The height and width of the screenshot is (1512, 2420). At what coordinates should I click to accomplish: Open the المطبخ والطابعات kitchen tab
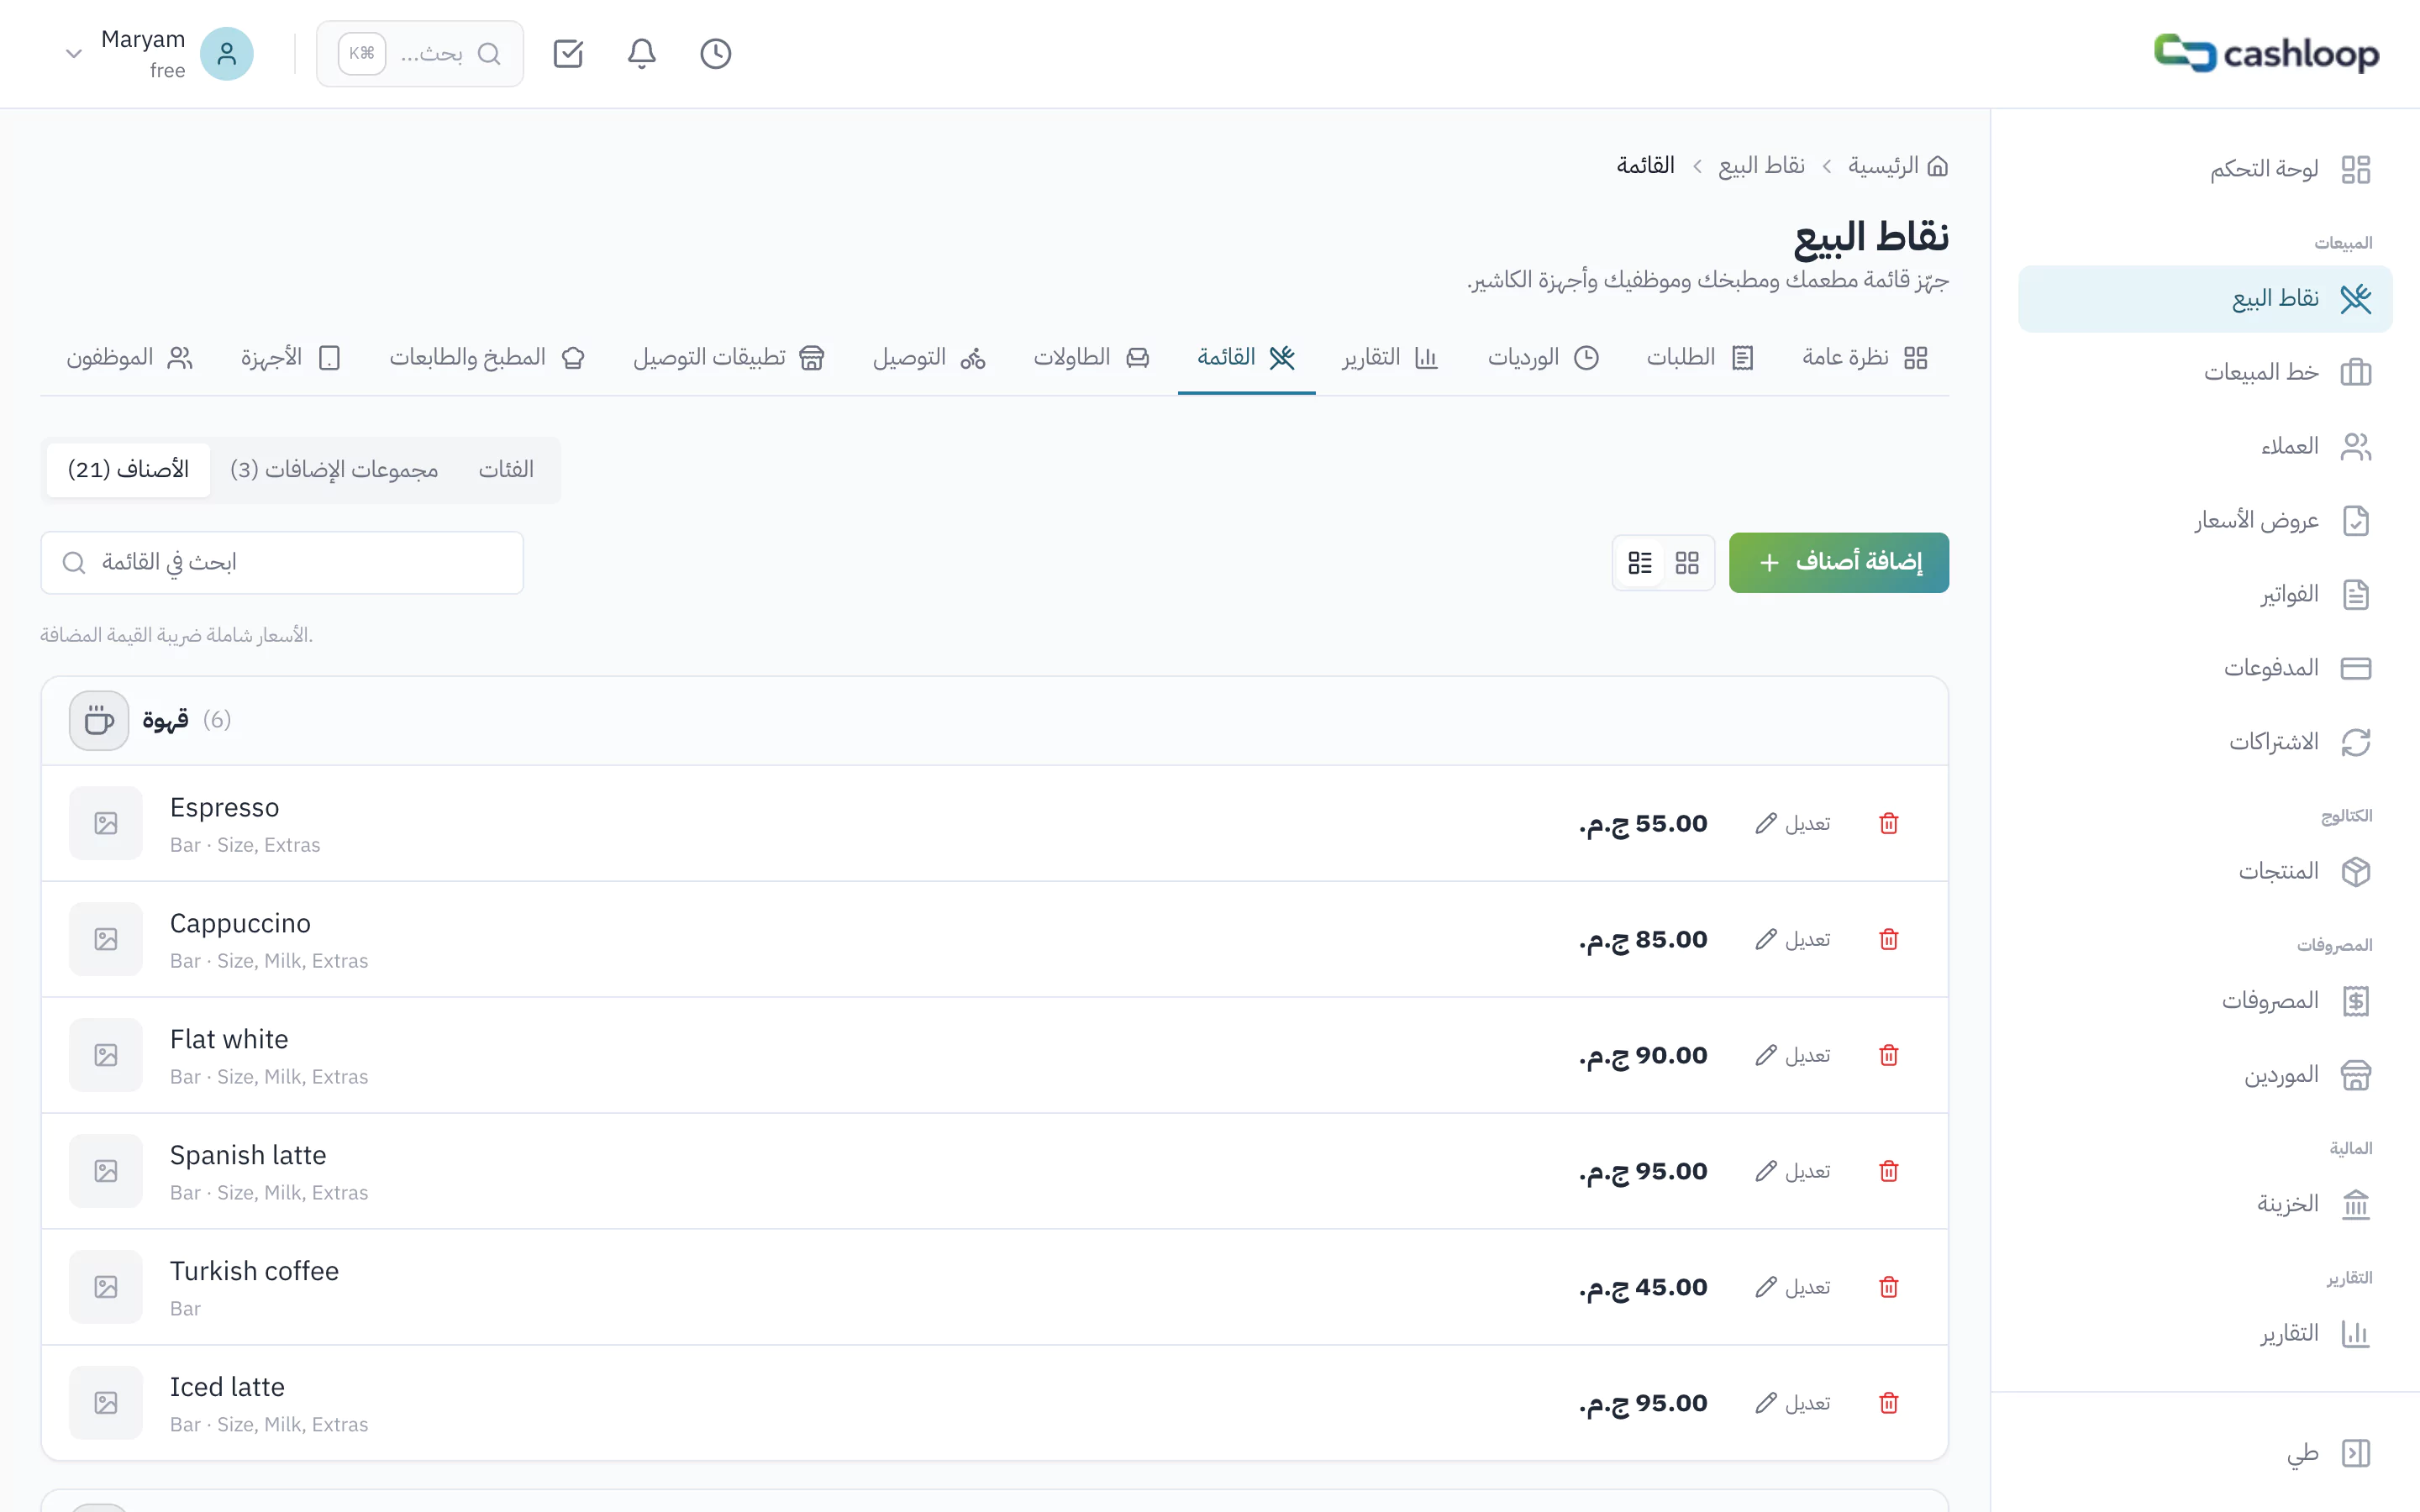point(487,358)
